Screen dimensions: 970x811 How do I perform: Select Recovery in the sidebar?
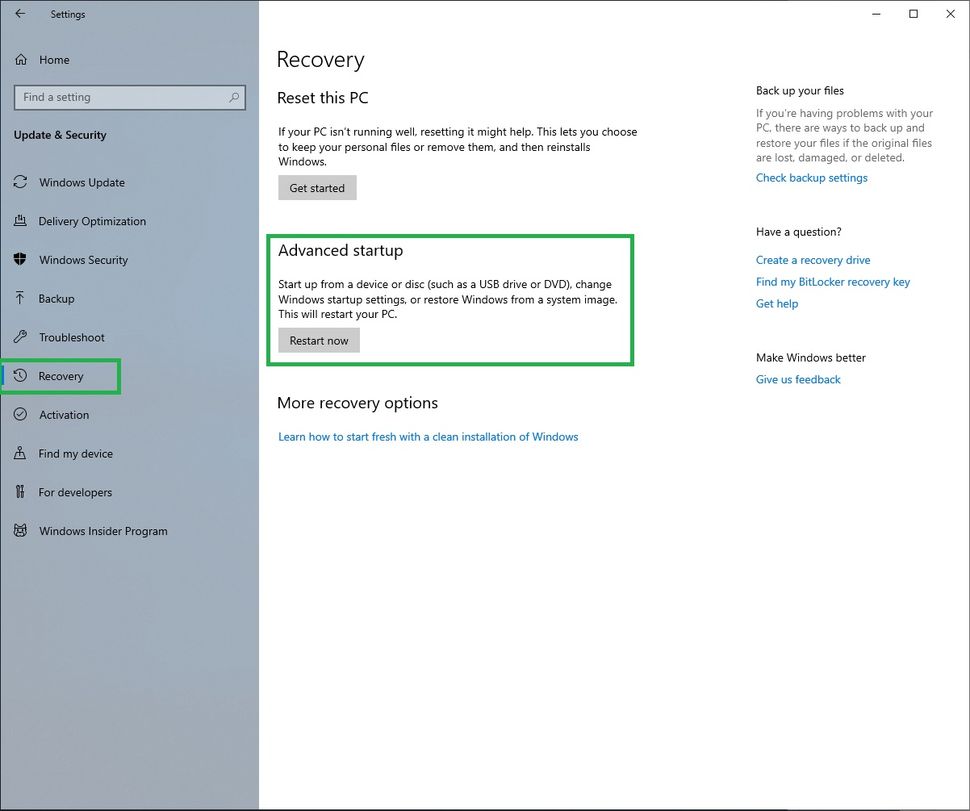pyautogui.click(x=60, y=376)
